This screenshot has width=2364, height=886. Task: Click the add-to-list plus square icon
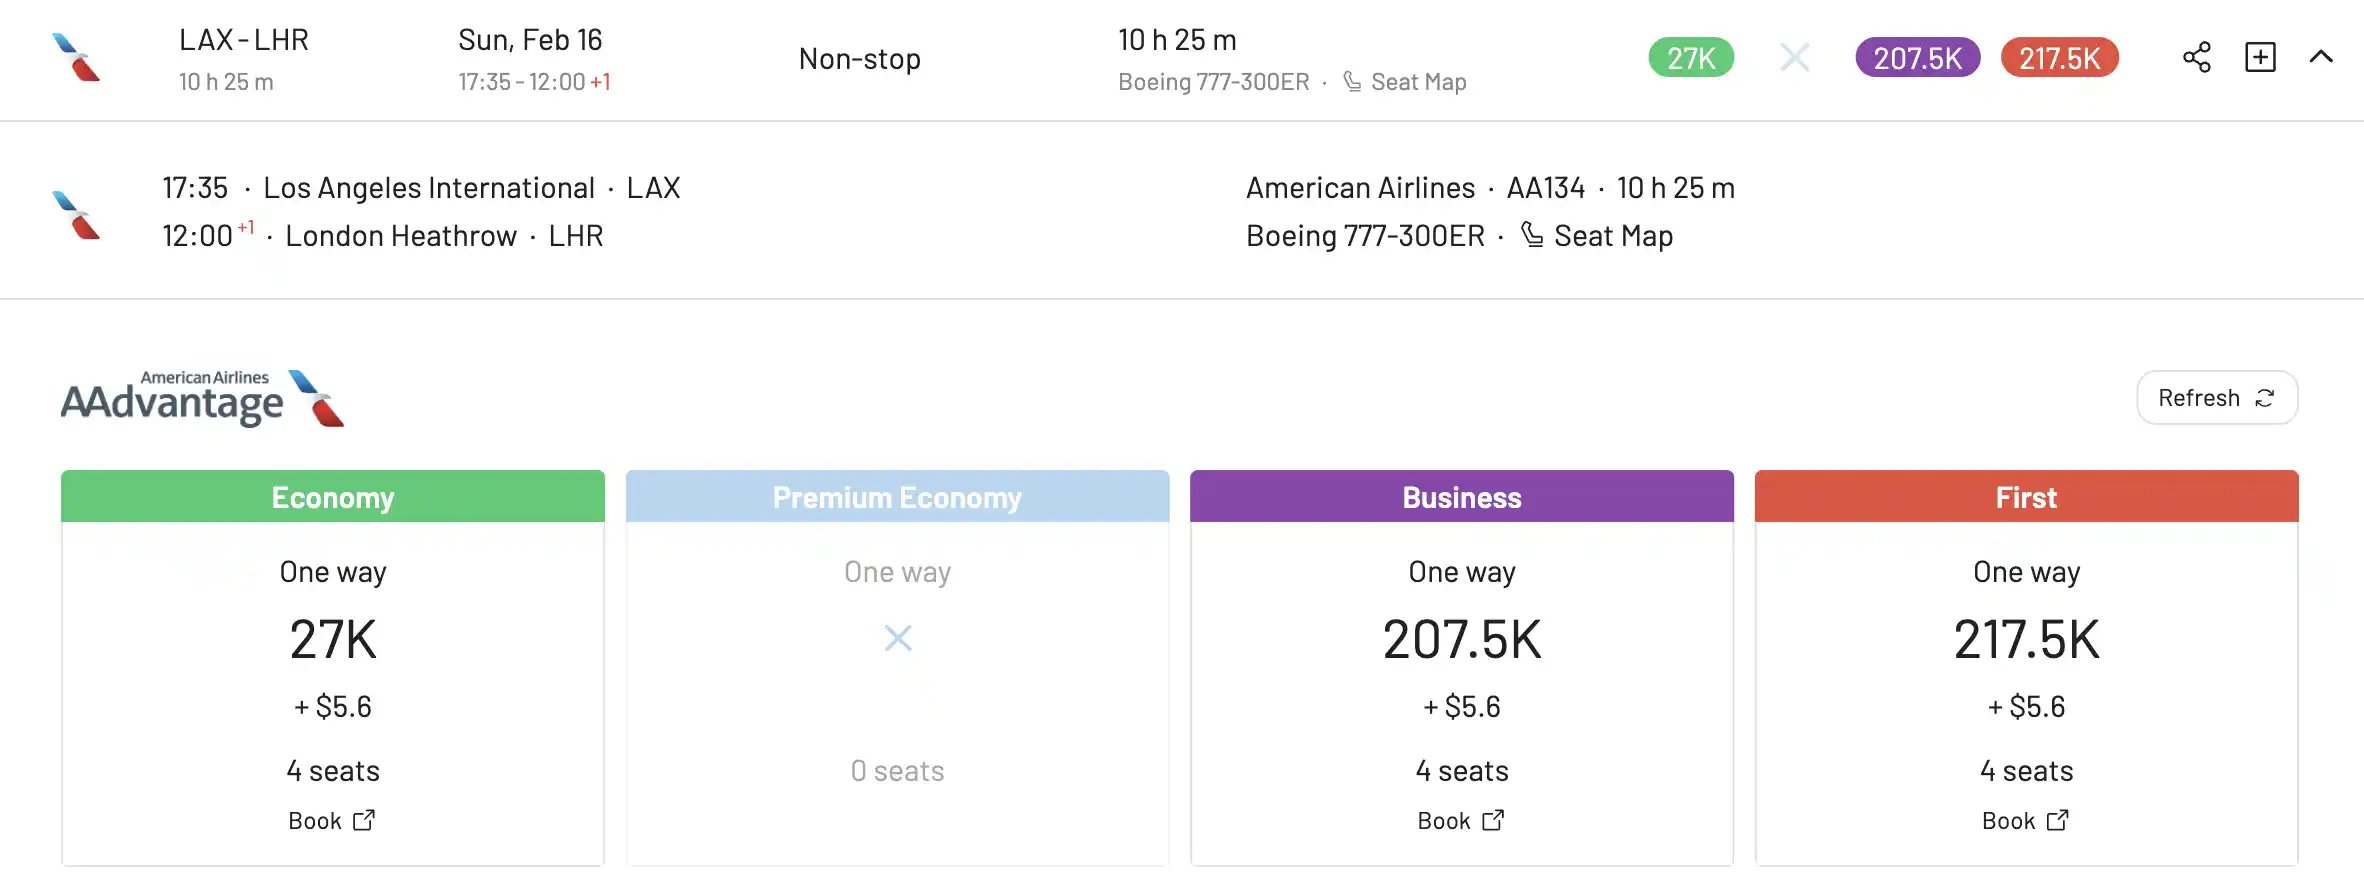(2260, 57)
